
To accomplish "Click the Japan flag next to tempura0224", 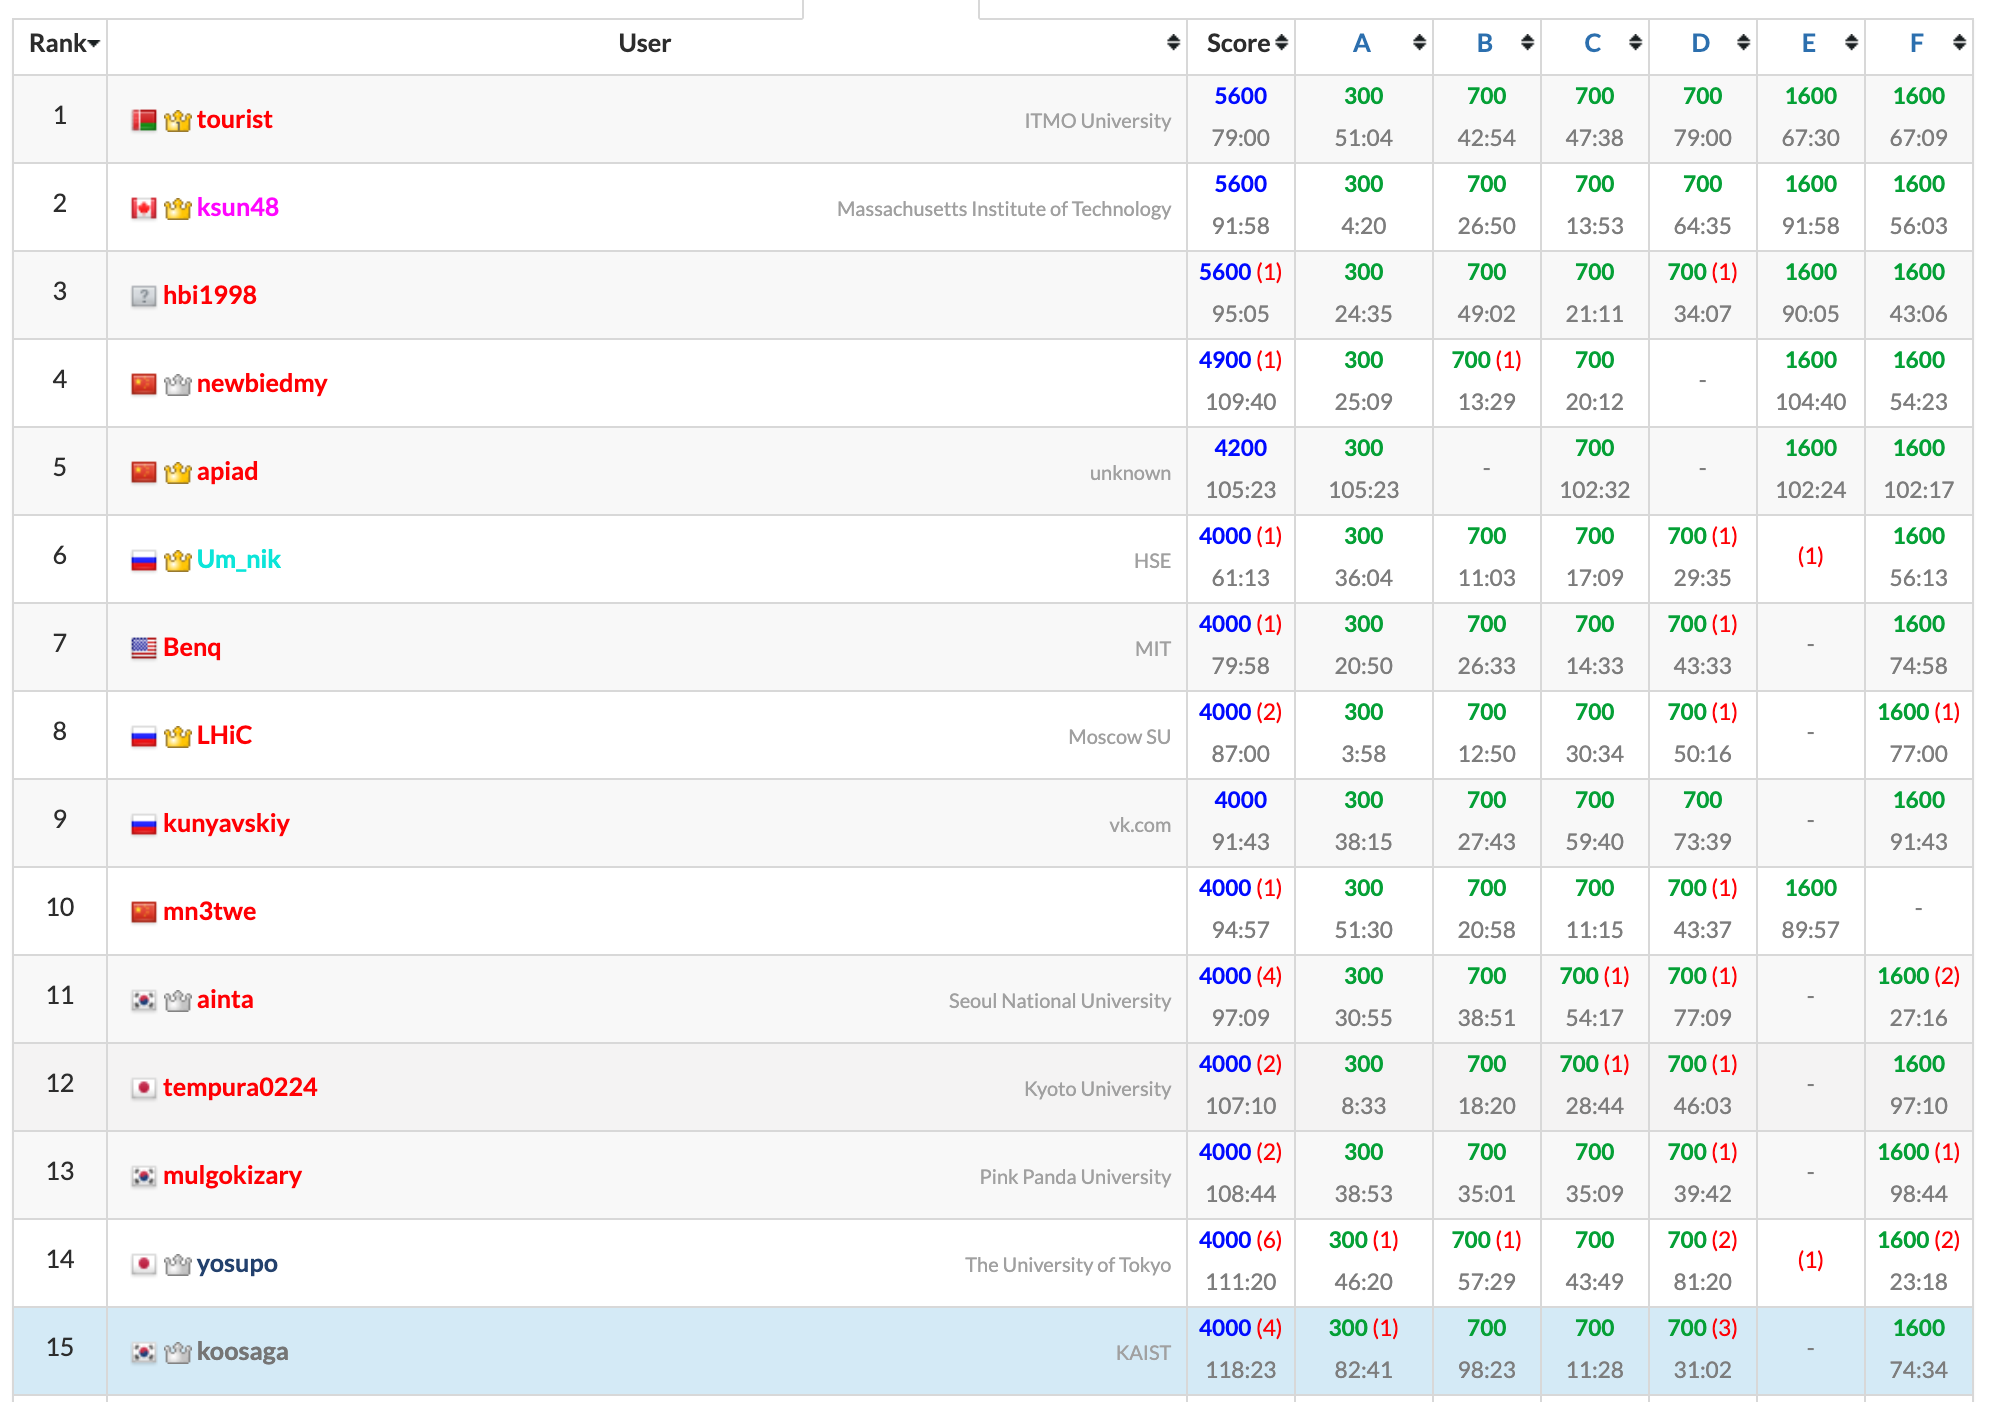I will tap(144, 1088).
